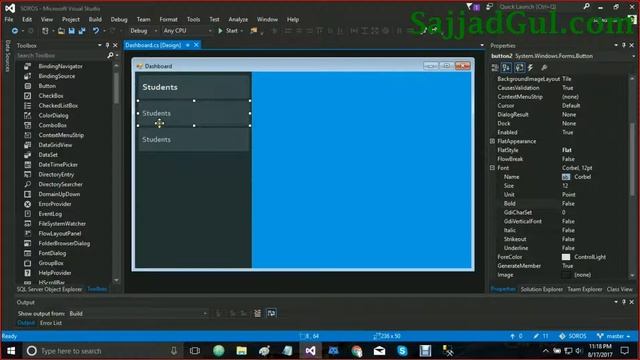640x360 pixels.
Task: Click the SORDS repository status bar item
Action: pyautogui.click(x=573, y=336)
